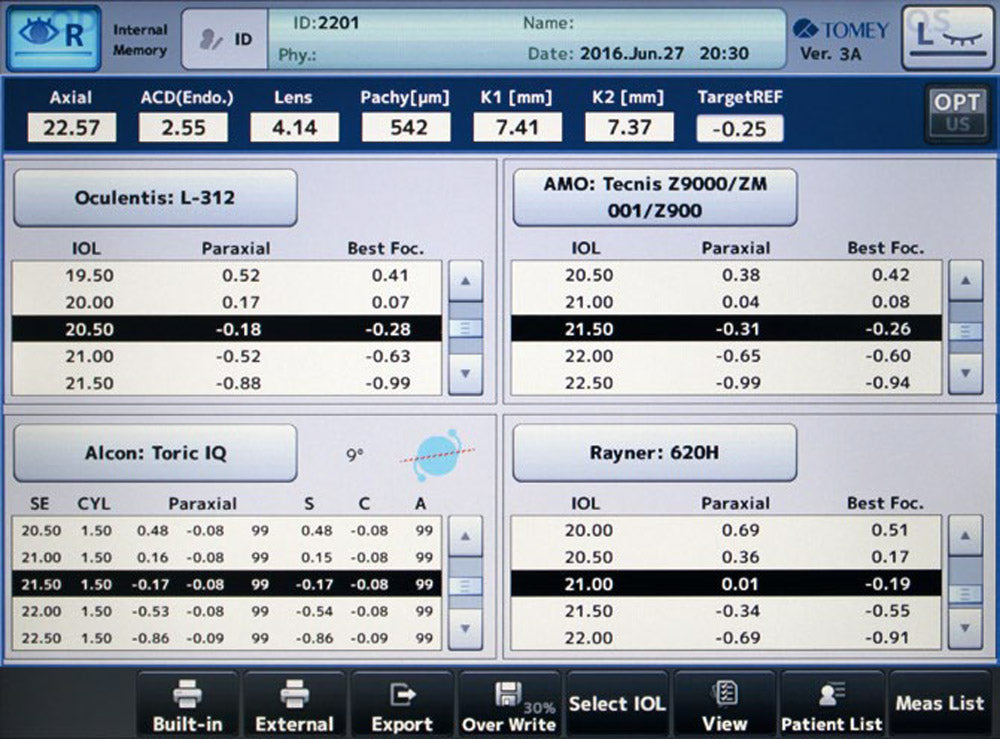The width and height of the screenshot is (1000, 739).
Task: Edit the K1 value 7.41
Action: (518, 128)
